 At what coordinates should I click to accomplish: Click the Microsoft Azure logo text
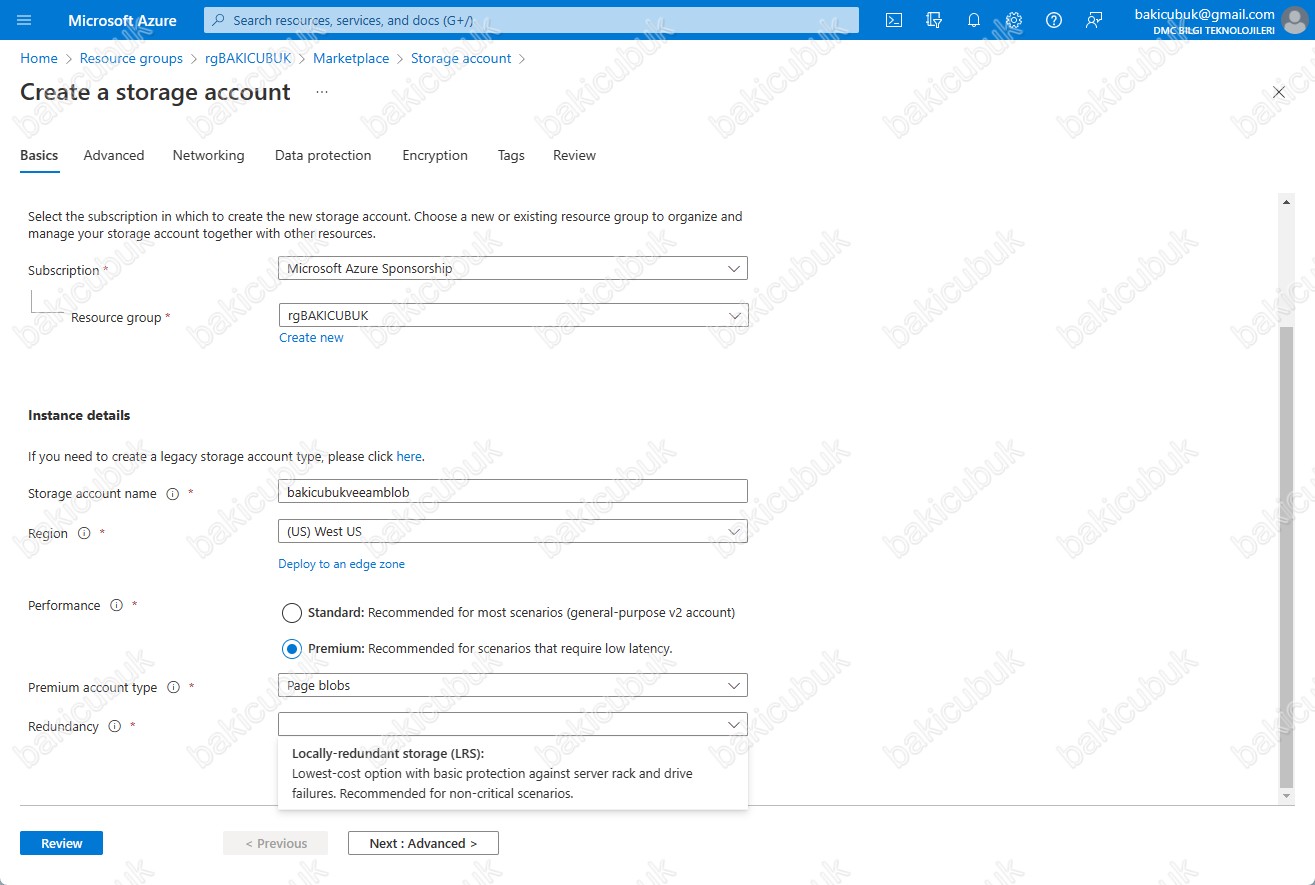click(x=122, y=20)
